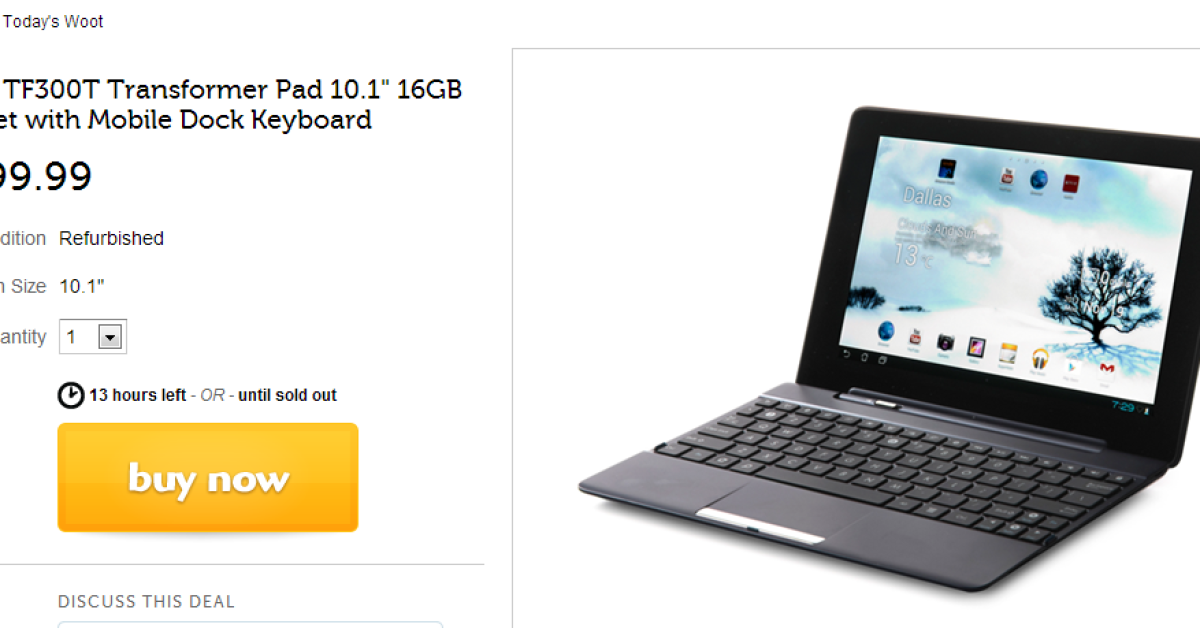Open the Discuss This Deal section
Image resolution: width=1200 pixels, height=628 pixels.
coord(146,602)
